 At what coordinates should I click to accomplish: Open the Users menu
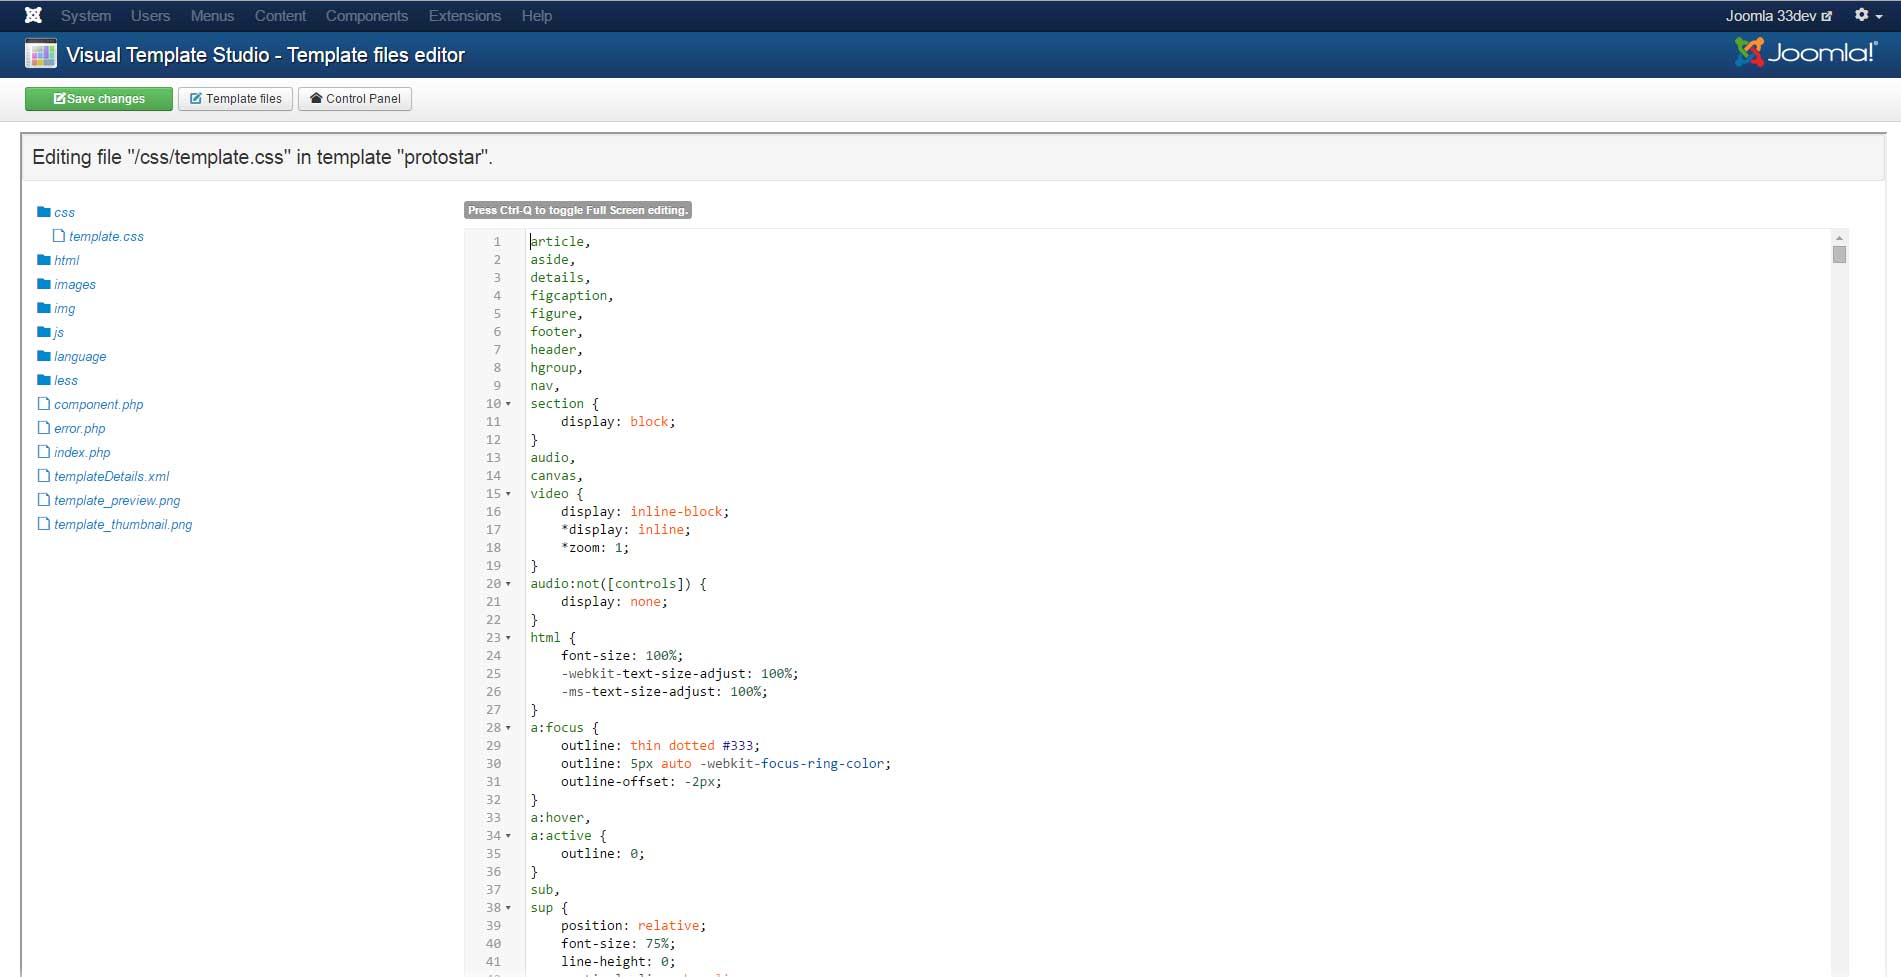point(150,16)
